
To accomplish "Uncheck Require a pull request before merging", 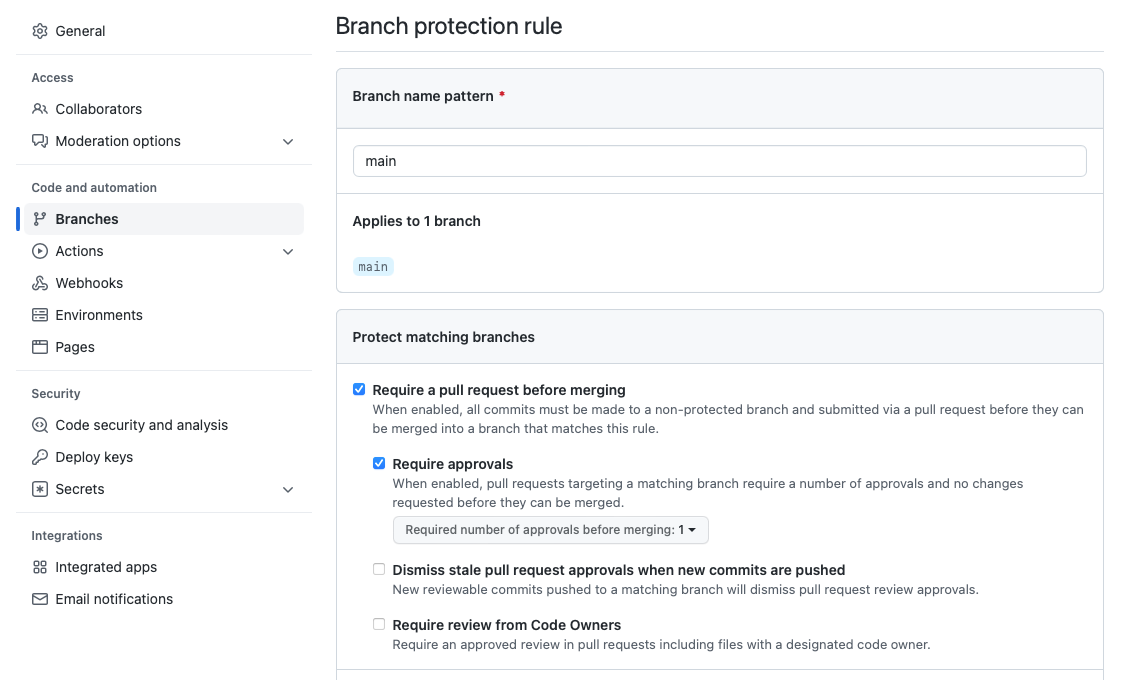I will (x=359, y=390).
